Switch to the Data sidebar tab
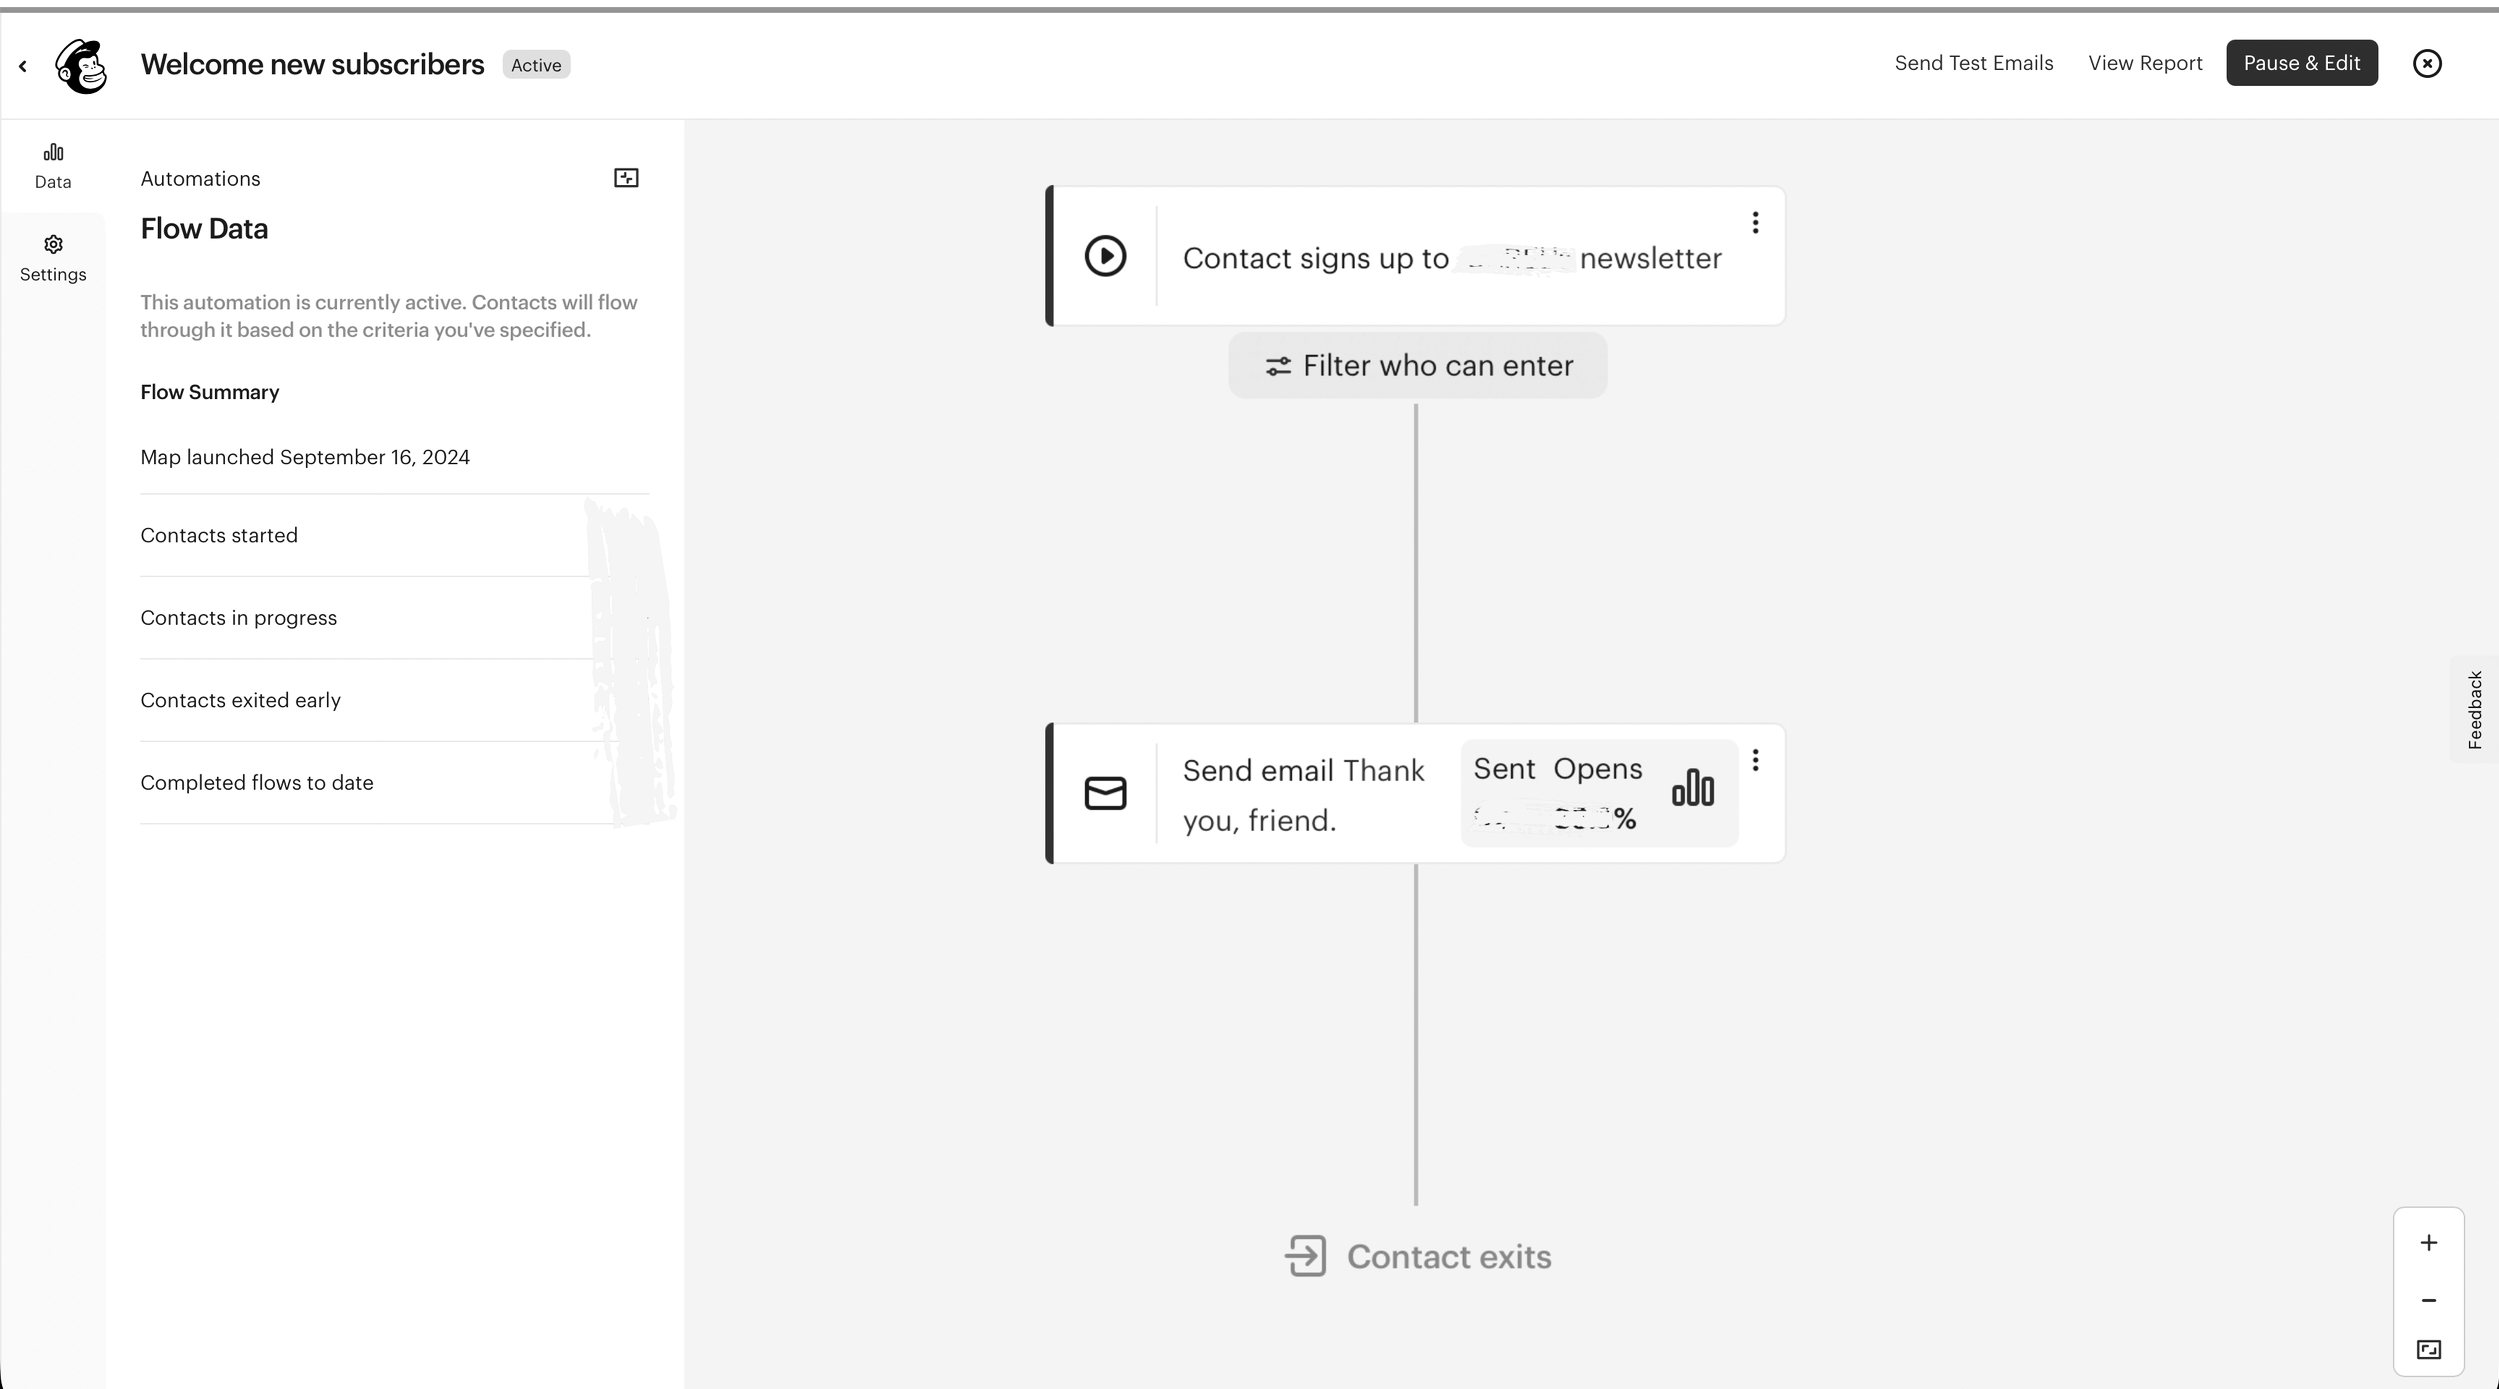 (53, 165)
